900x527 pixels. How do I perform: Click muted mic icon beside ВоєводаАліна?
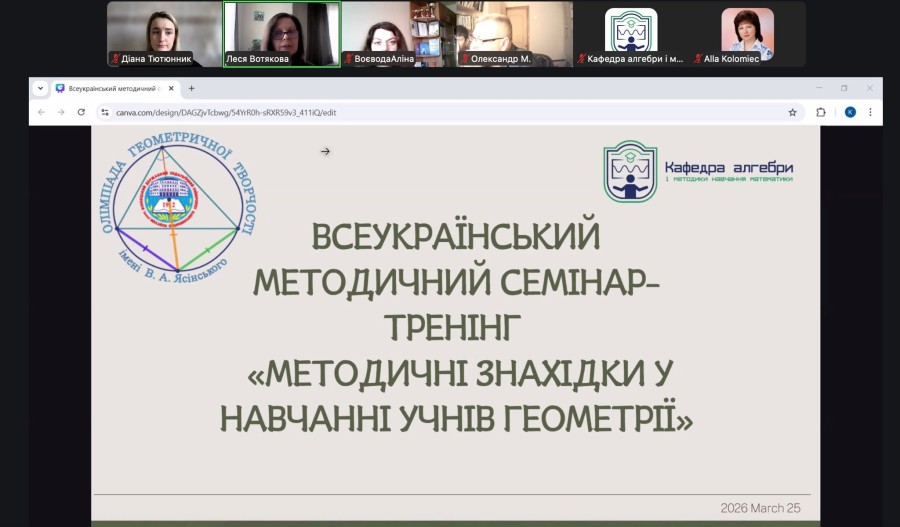tap(348, 59)
